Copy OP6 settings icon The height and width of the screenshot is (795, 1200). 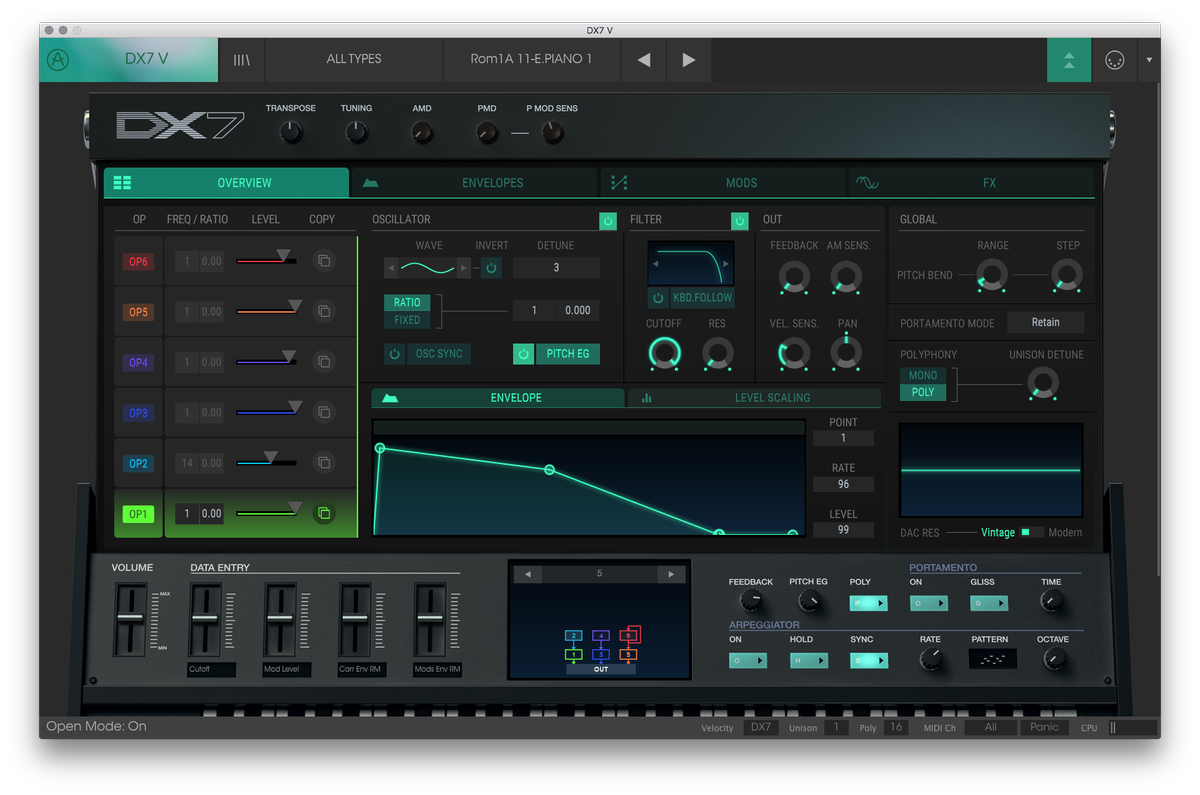click(323, 261)
